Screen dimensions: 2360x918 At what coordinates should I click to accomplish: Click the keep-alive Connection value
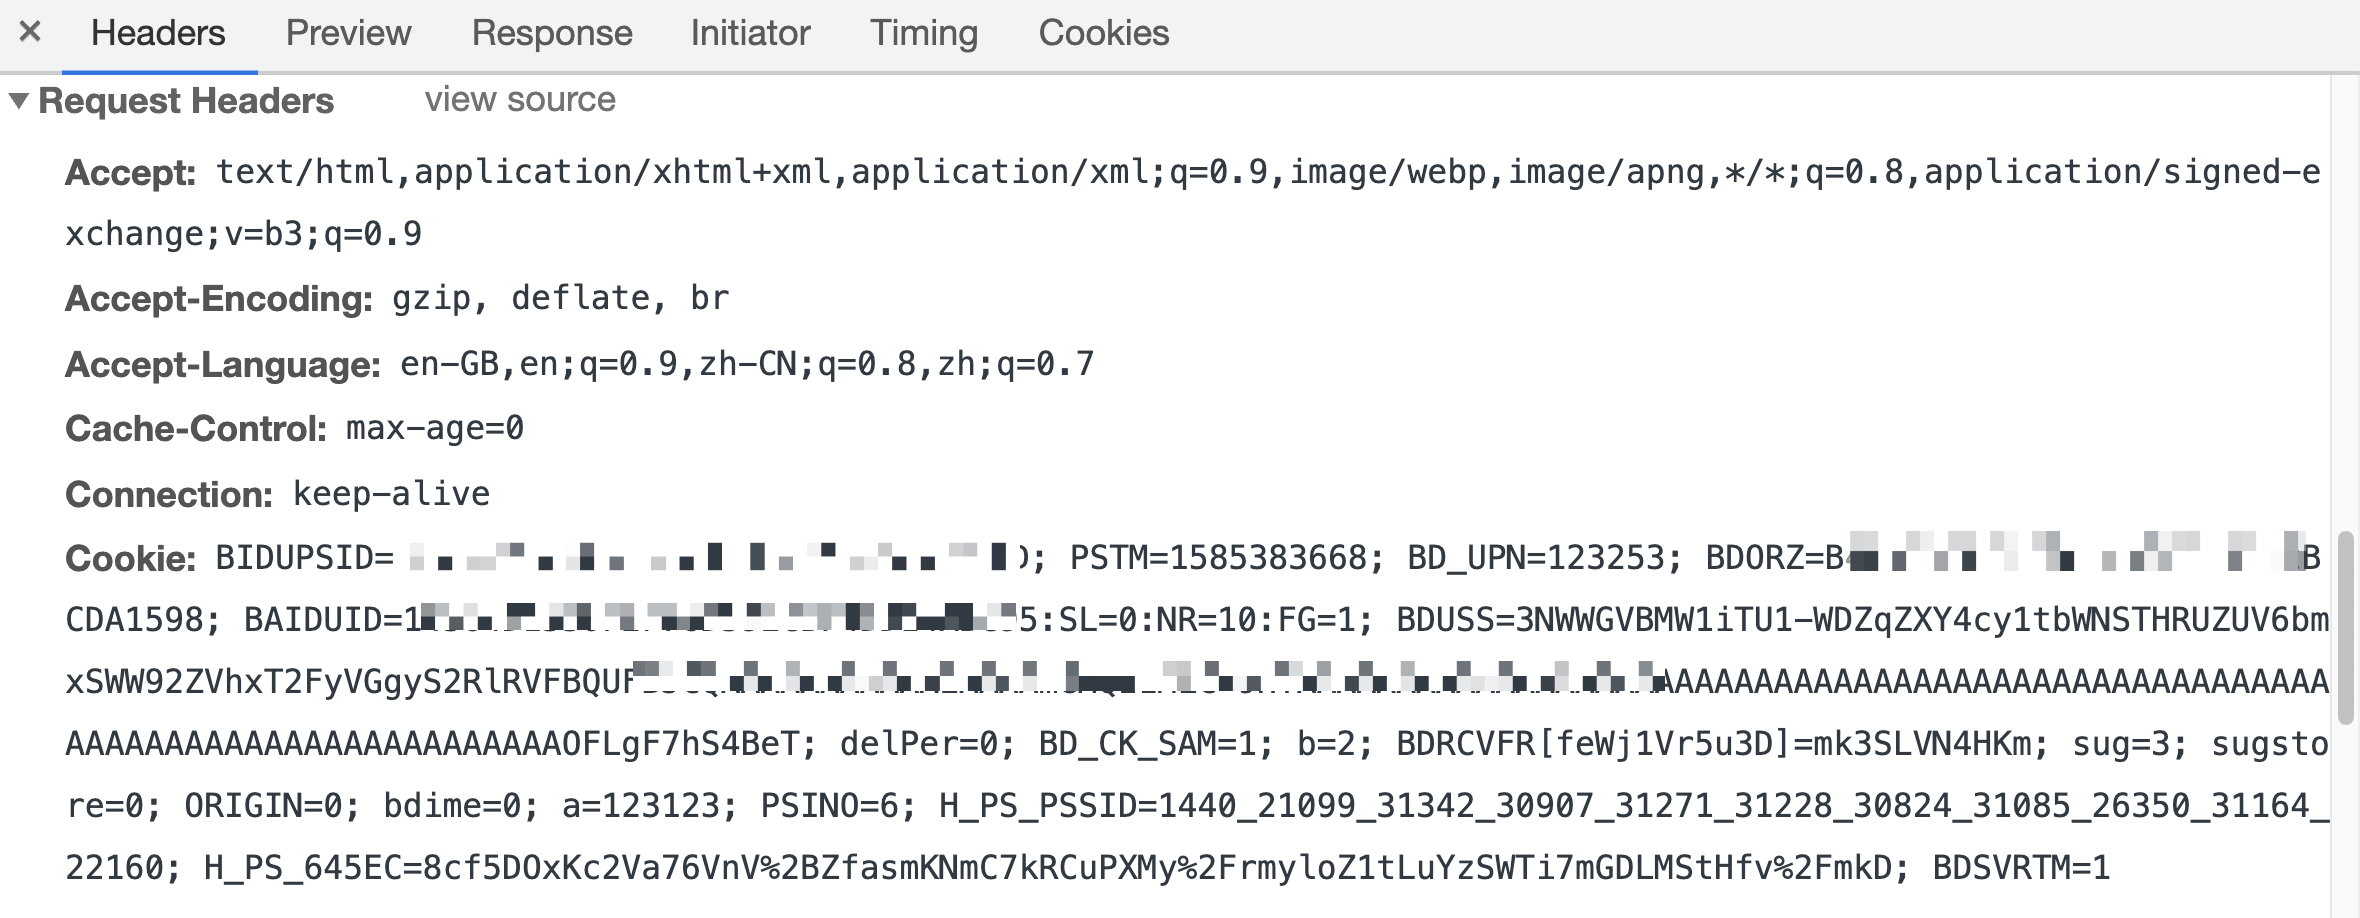[x=391, y=494]
